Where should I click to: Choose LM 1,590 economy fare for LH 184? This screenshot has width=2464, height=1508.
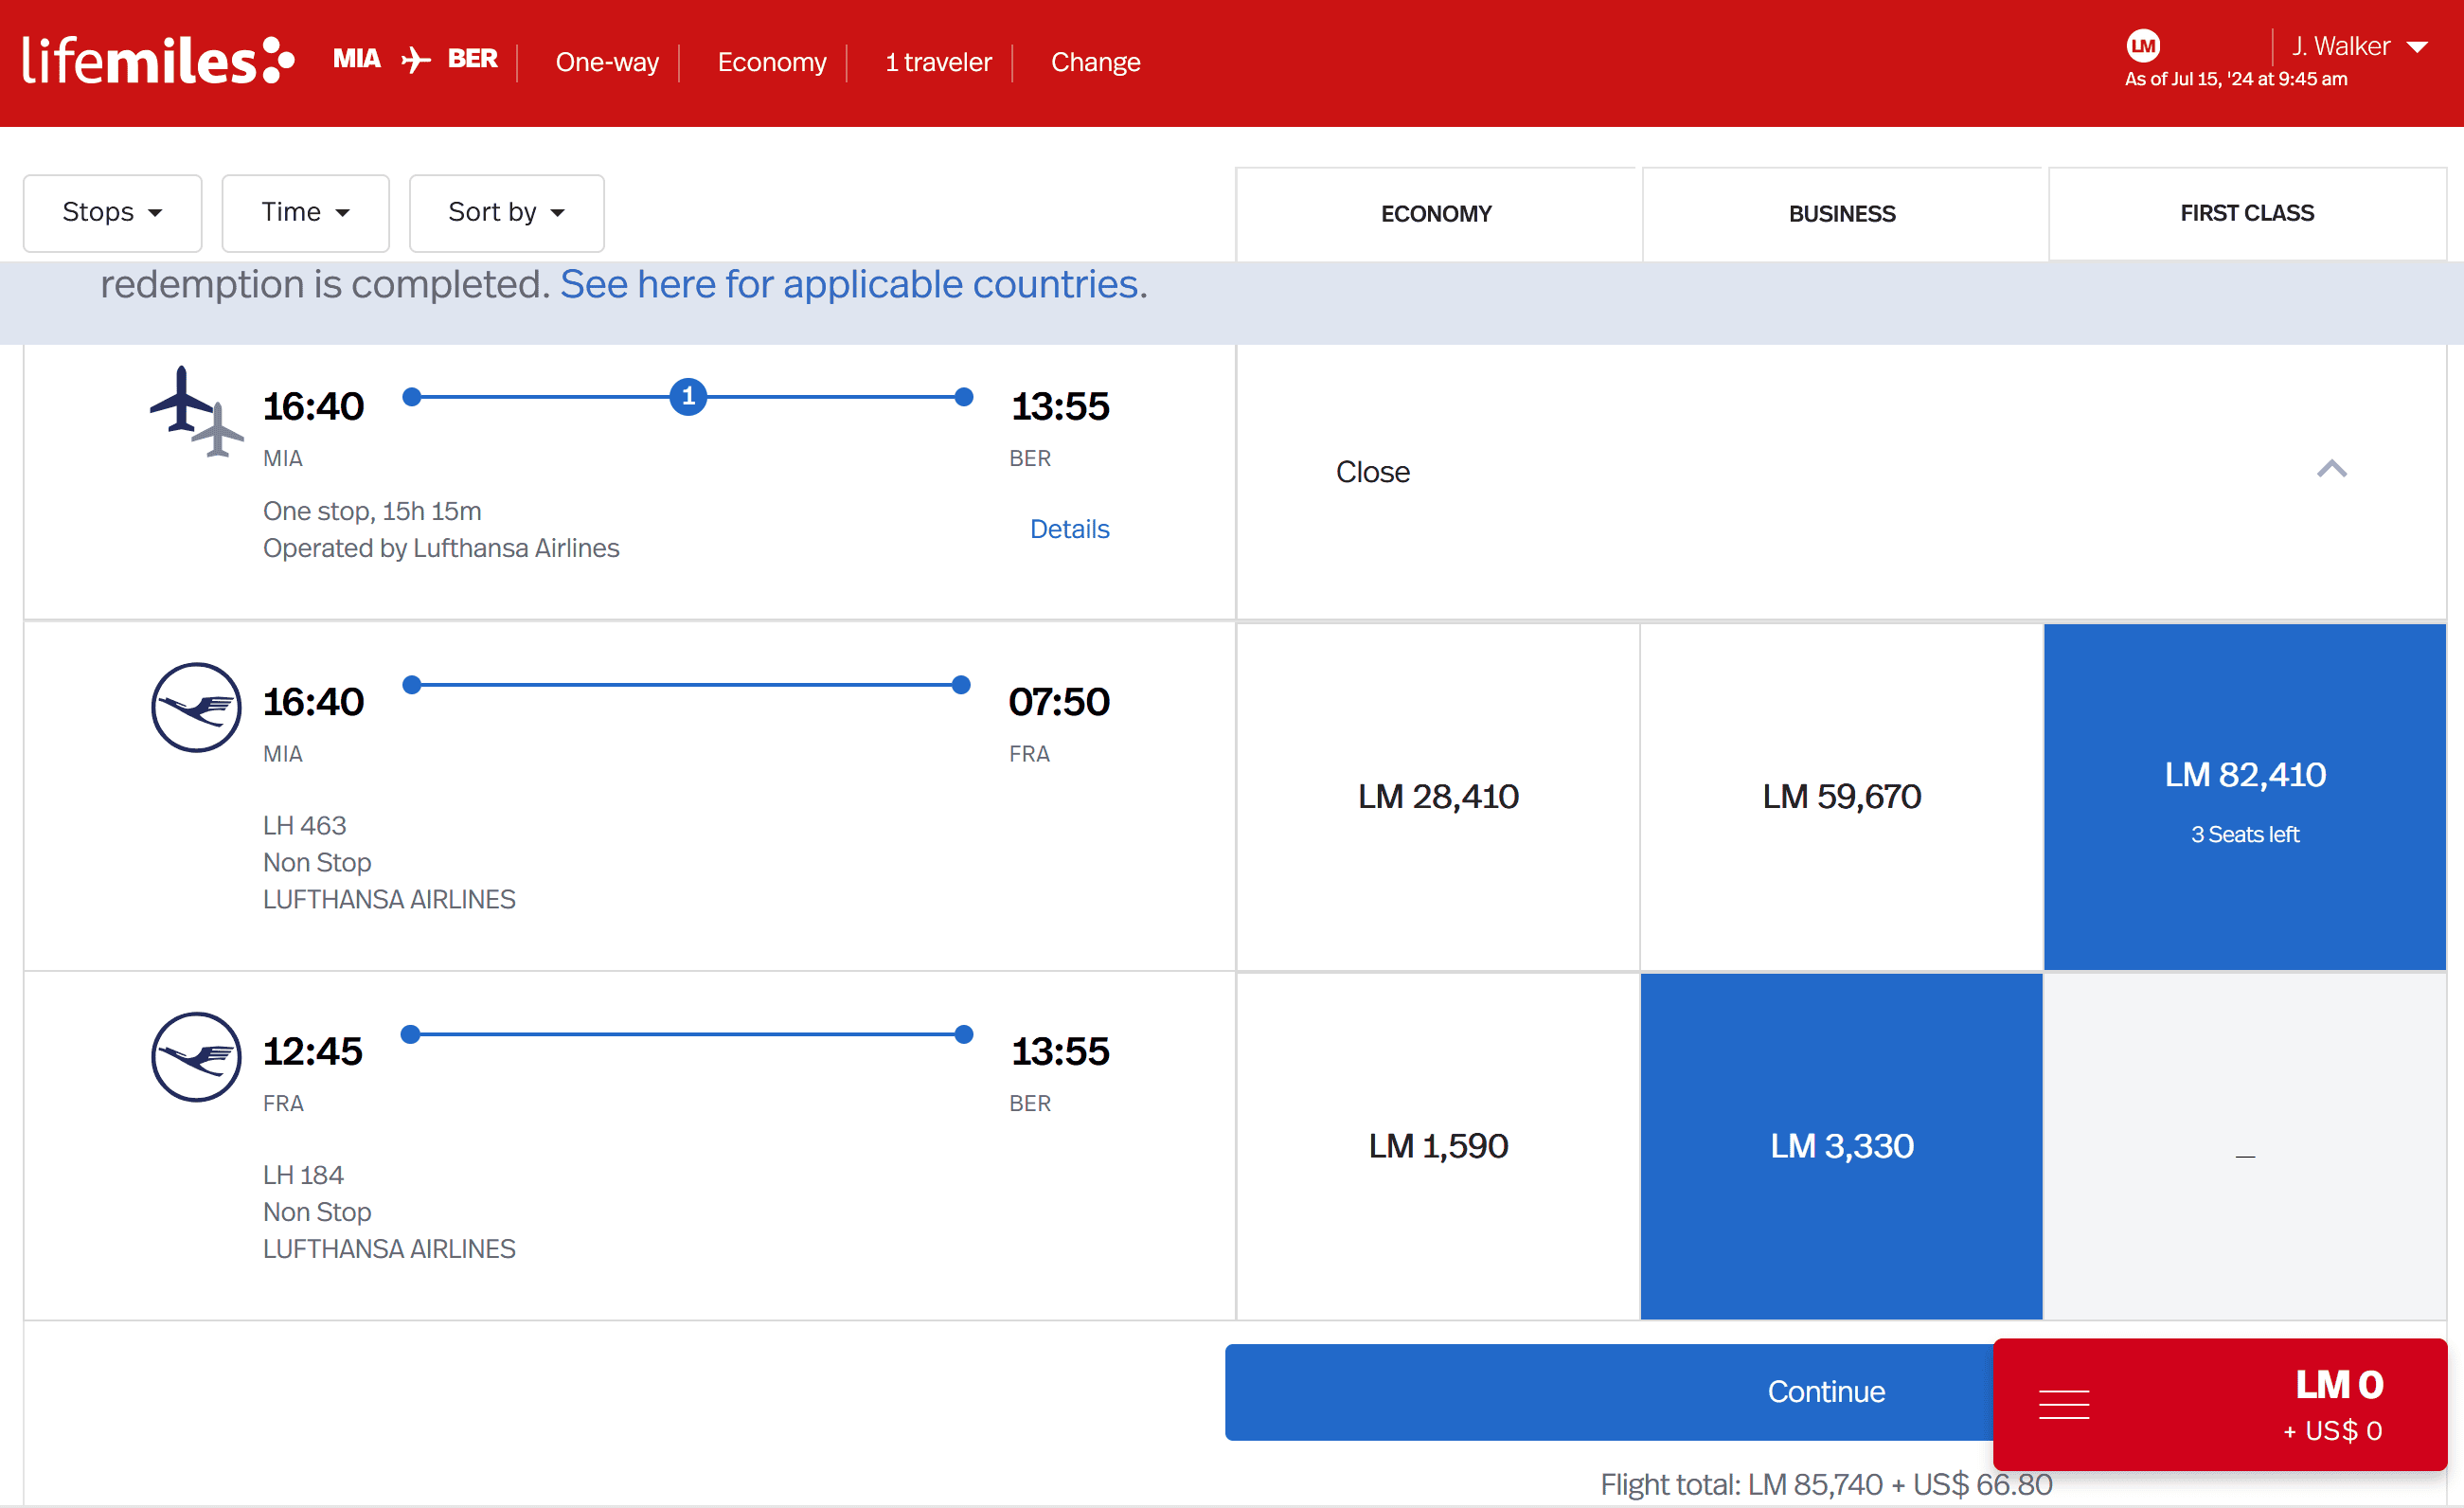tap(1437, 1145)
